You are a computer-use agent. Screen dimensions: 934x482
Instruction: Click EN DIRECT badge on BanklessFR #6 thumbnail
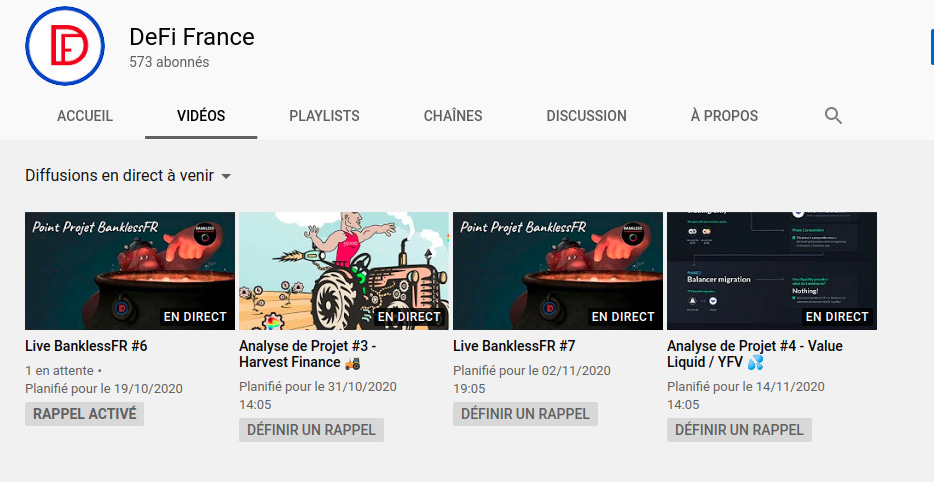tap(195, 317)
